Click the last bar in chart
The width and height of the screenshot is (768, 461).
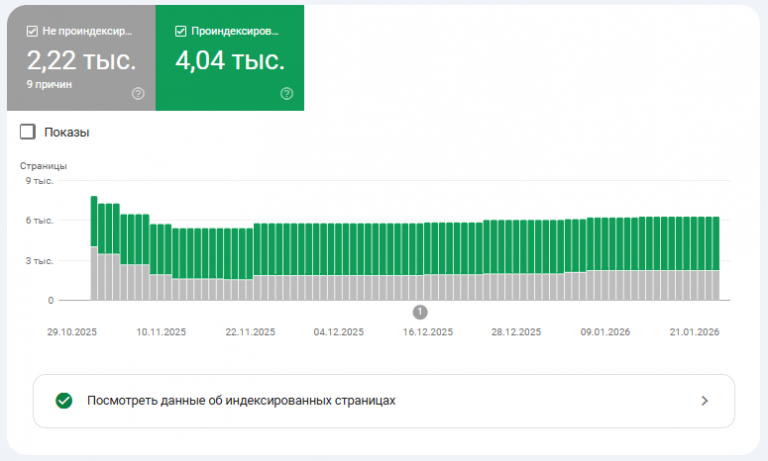coord(716,258)
